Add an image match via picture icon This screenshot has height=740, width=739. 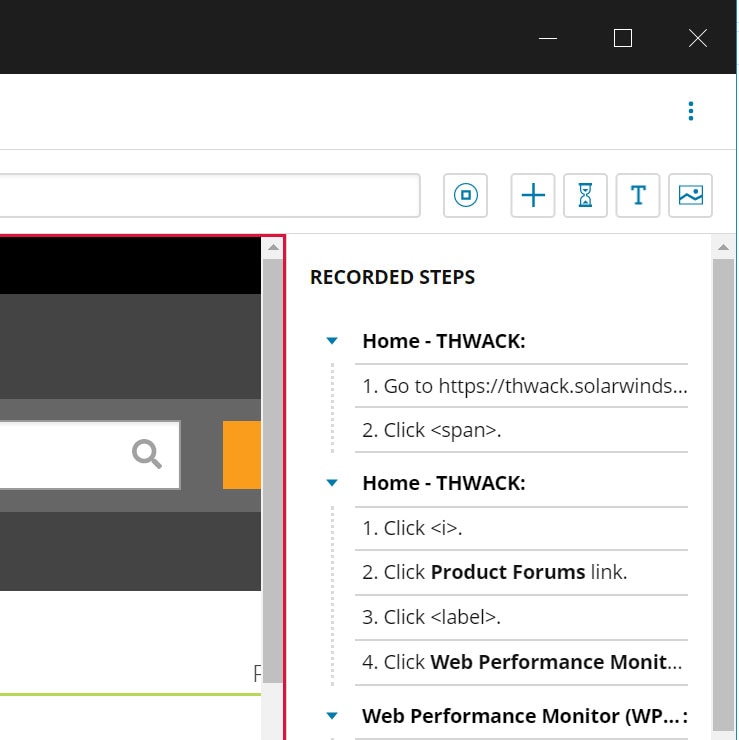[690, 195]
